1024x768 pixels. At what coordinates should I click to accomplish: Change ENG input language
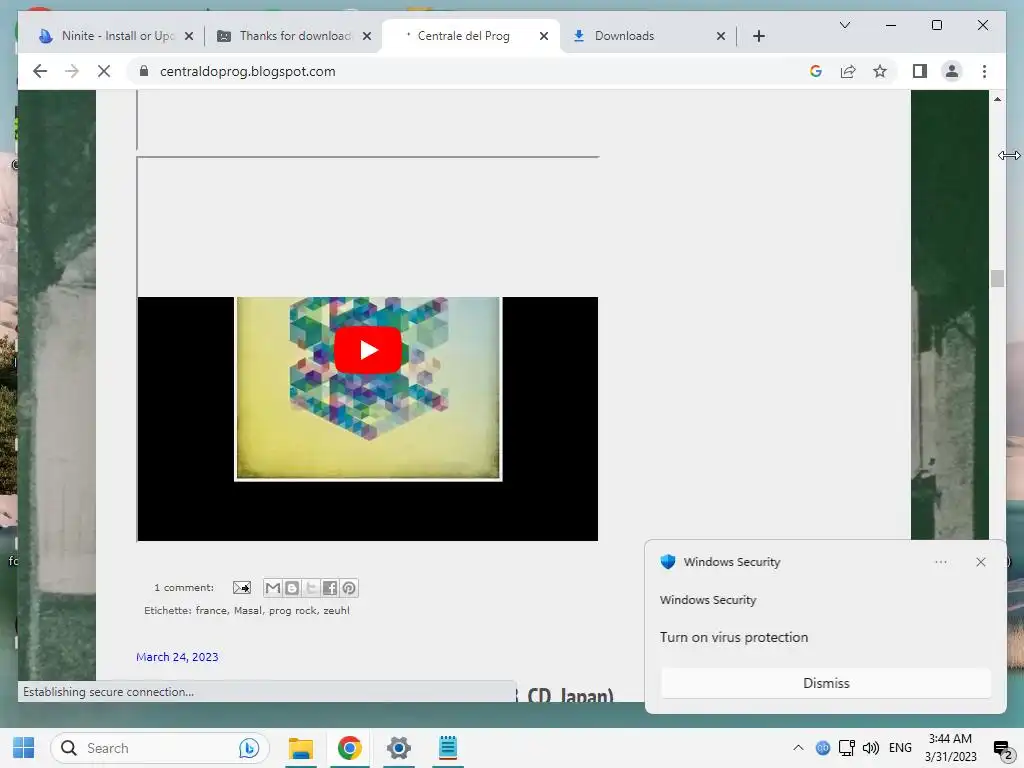(900, 748)
